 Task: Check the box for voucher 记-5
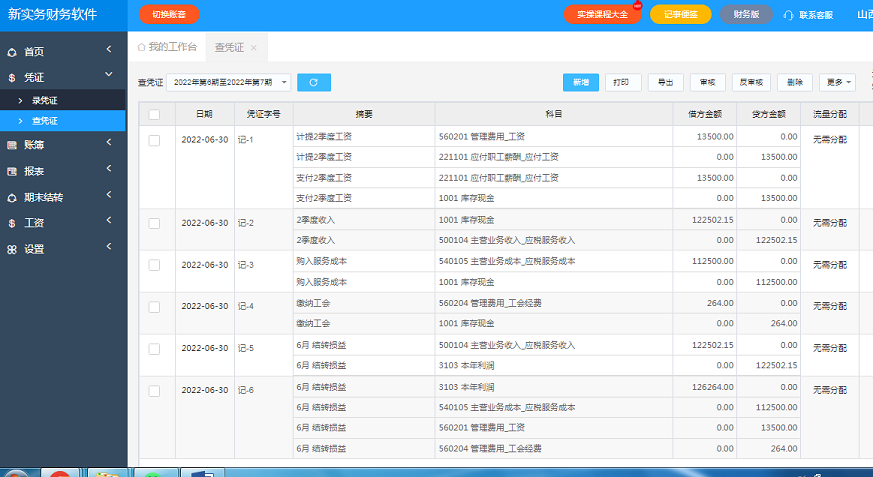(x=154, y=348)
